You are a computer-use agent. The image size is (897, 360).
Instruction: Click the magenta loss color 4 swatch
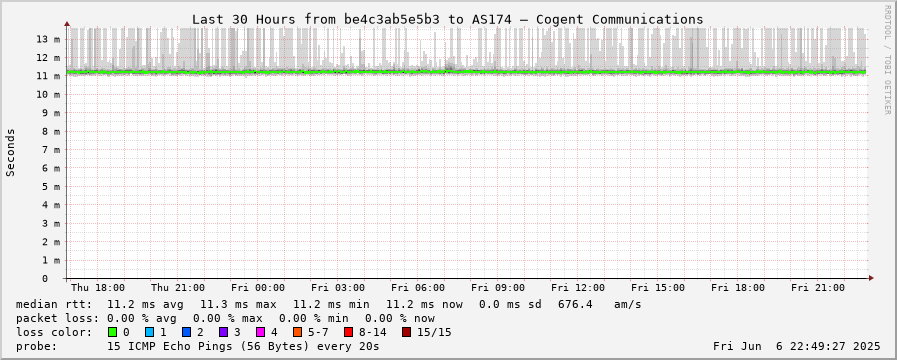pyautogui.click(x=261, y=332)
